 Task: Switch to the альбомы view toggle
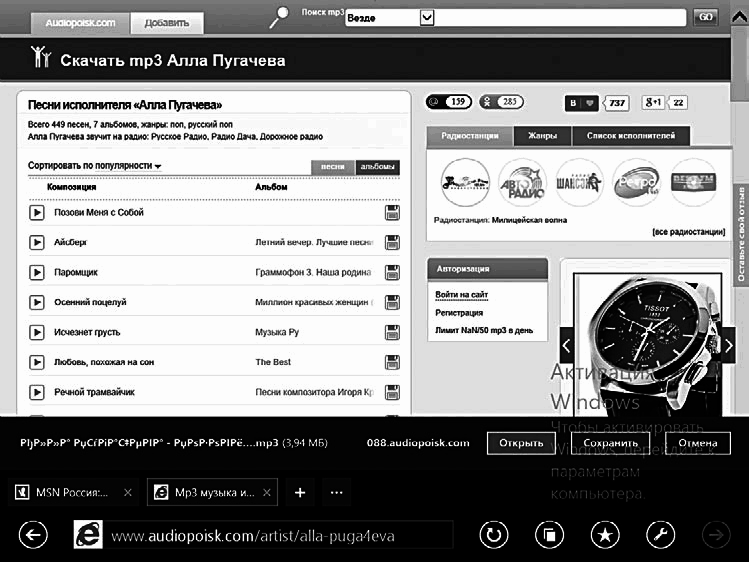click(377, 167)
